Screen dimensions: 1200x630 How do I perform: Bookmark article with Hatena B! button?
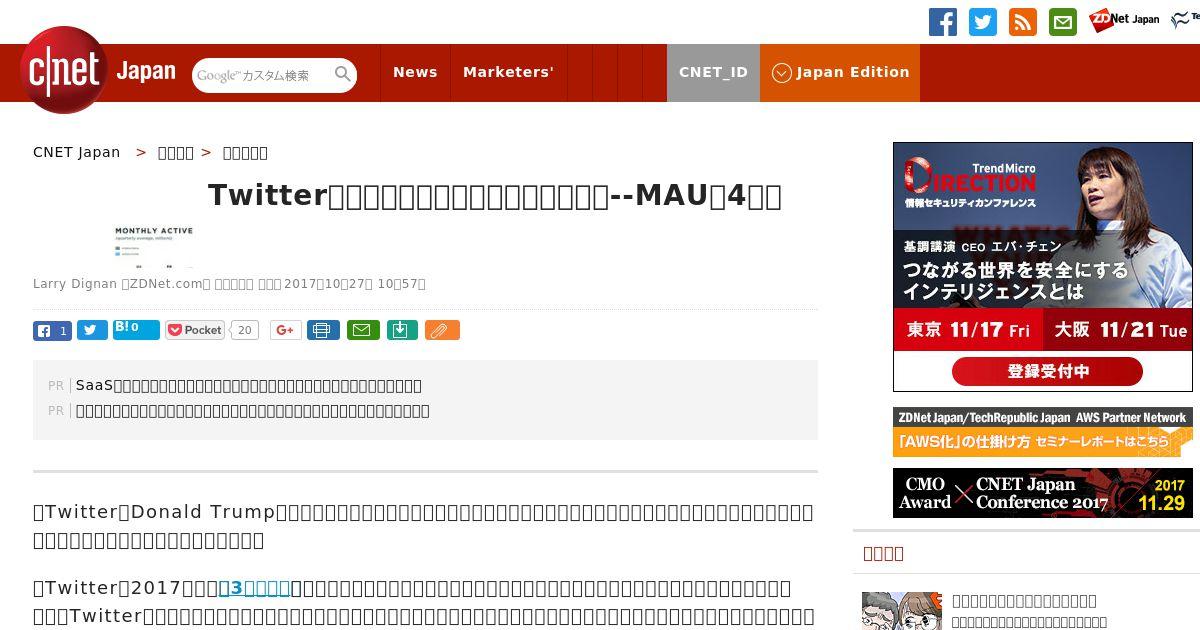[x=136, y=329]
